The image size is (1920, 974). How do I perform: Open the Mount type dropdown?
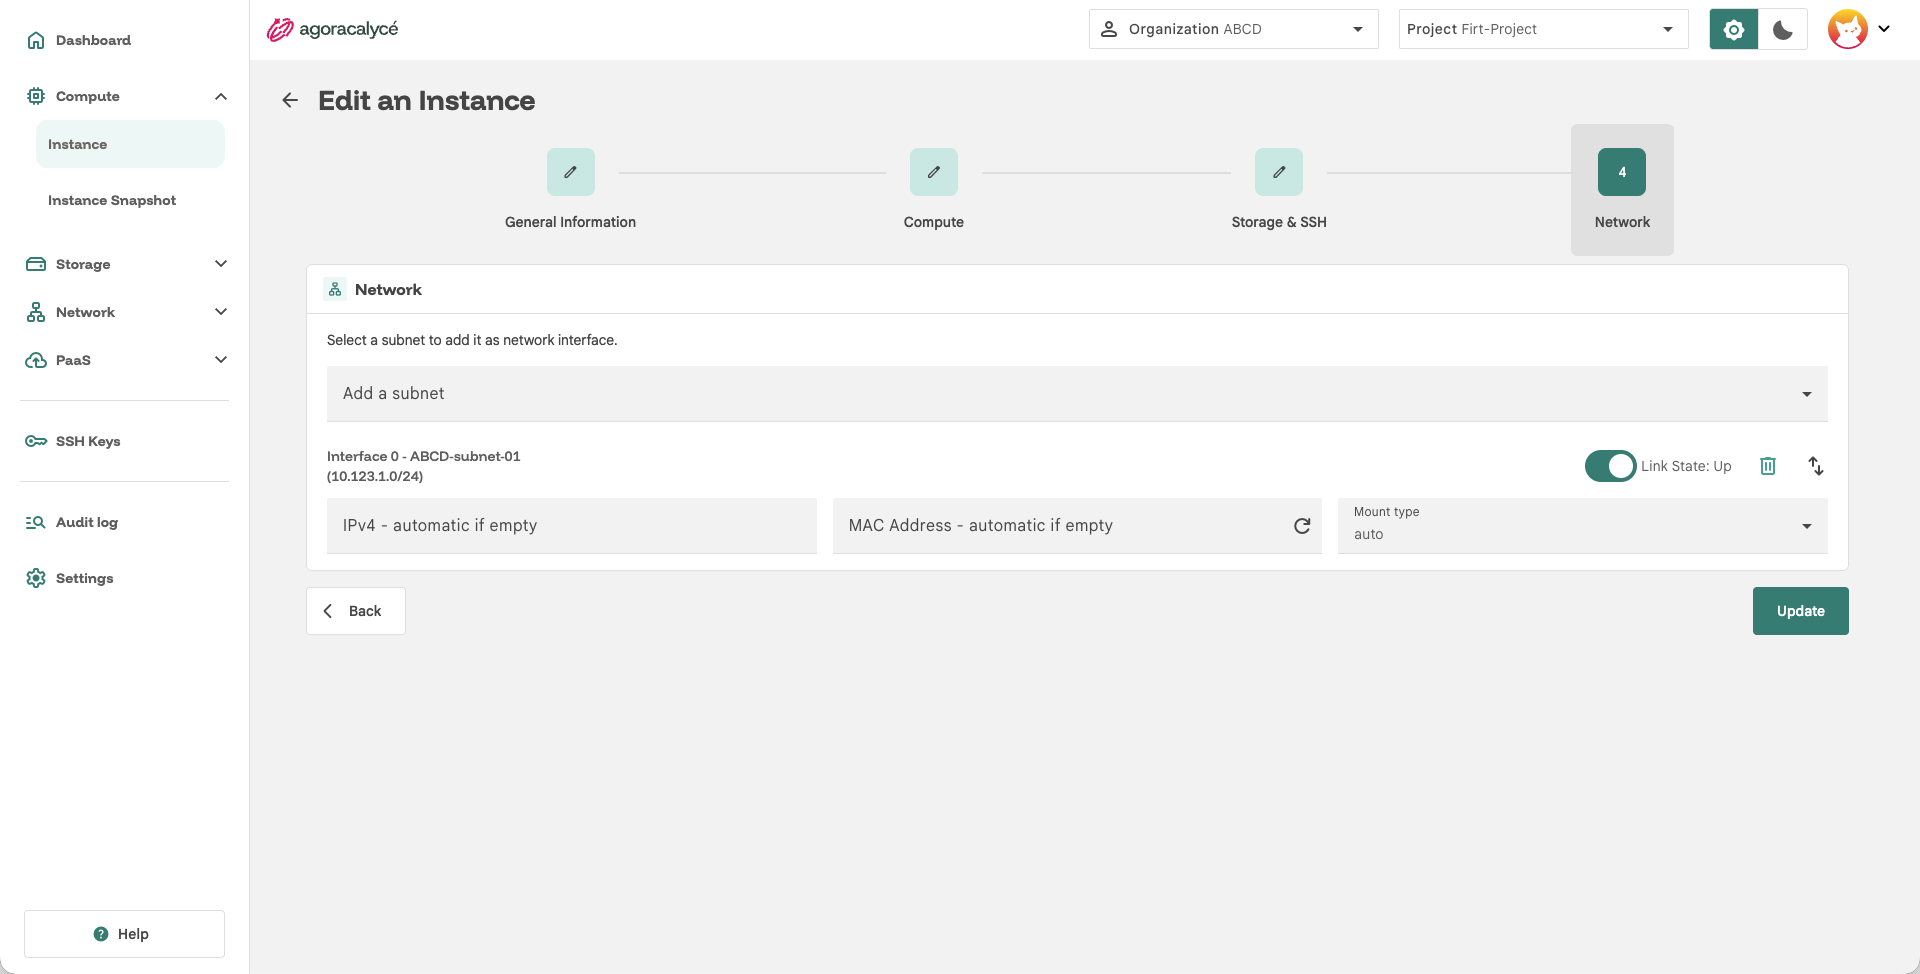(1583, 526)
